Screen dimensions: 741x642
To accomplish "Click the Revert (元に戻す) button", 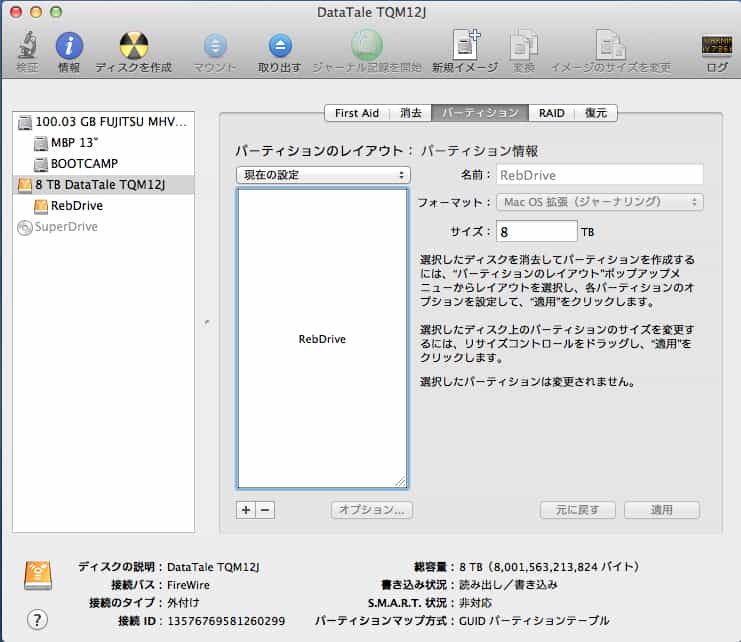I will 577,510.
